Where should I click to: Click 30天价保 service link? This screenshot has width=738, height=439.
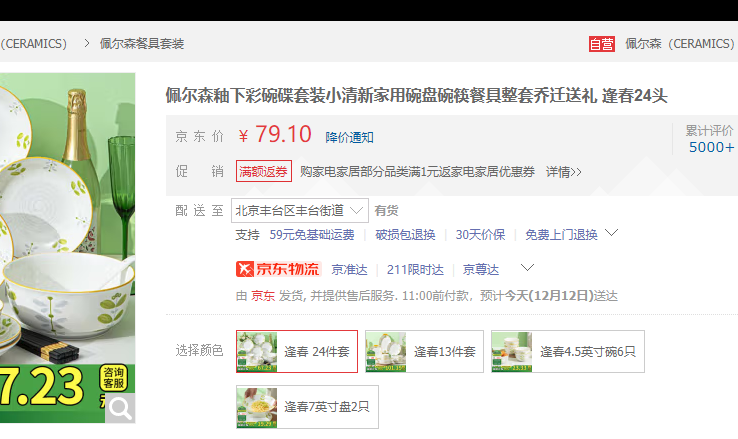click(480, 234)
